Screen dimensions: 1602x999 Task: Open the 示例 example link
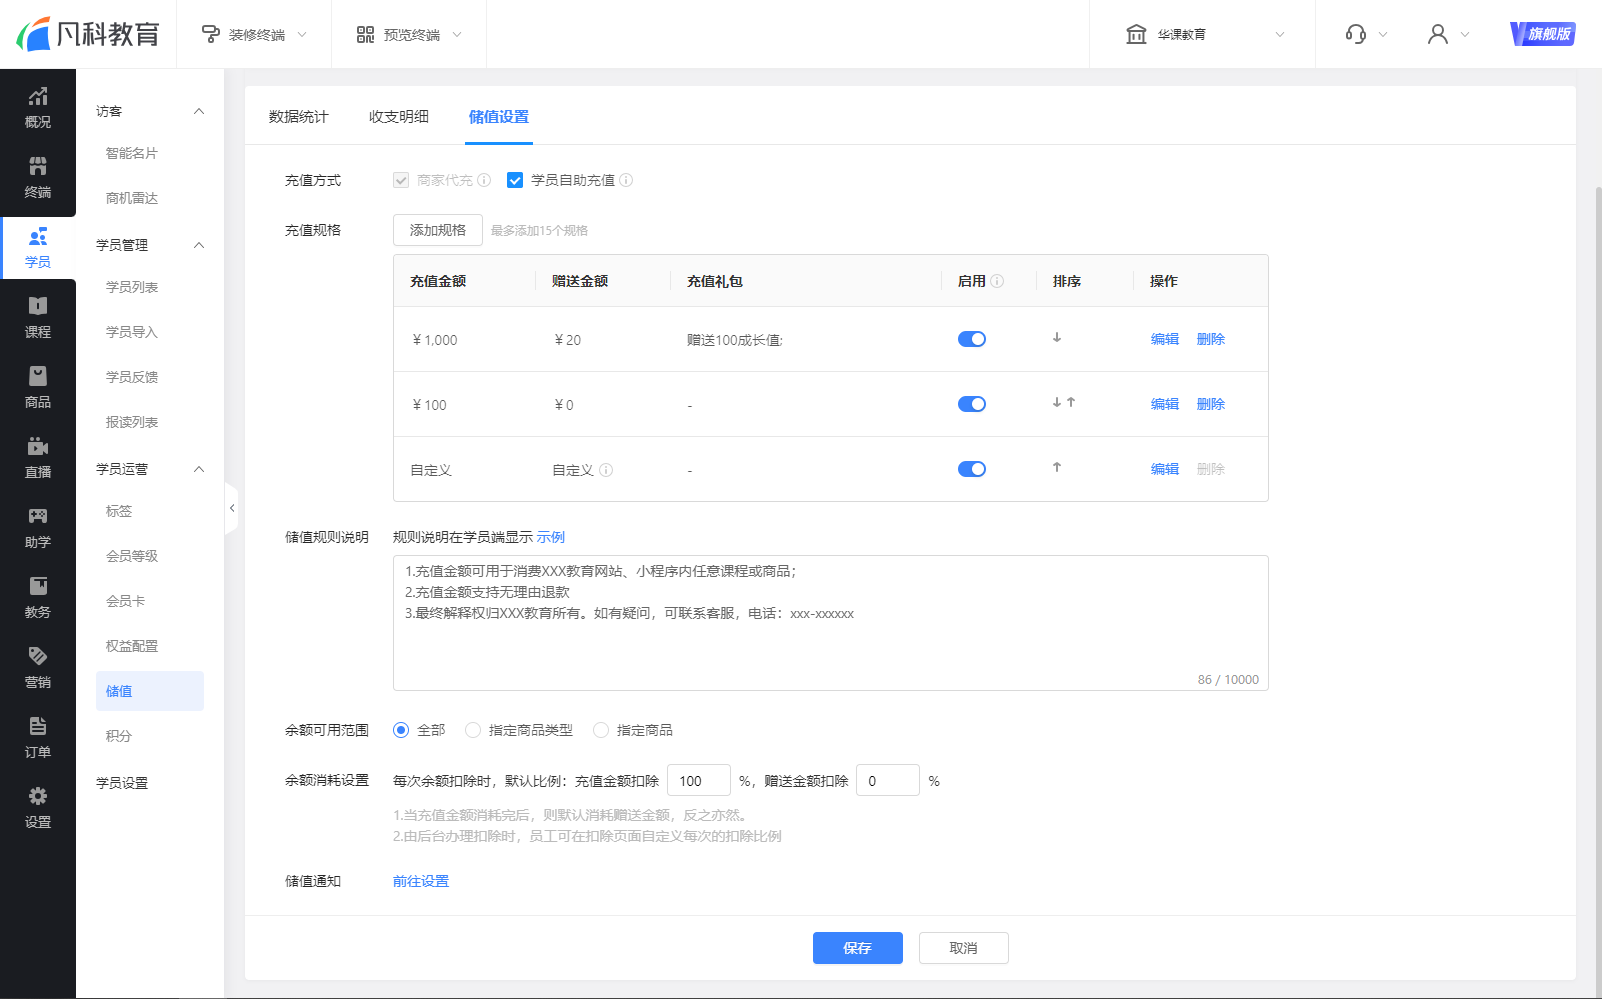point(551,537)
